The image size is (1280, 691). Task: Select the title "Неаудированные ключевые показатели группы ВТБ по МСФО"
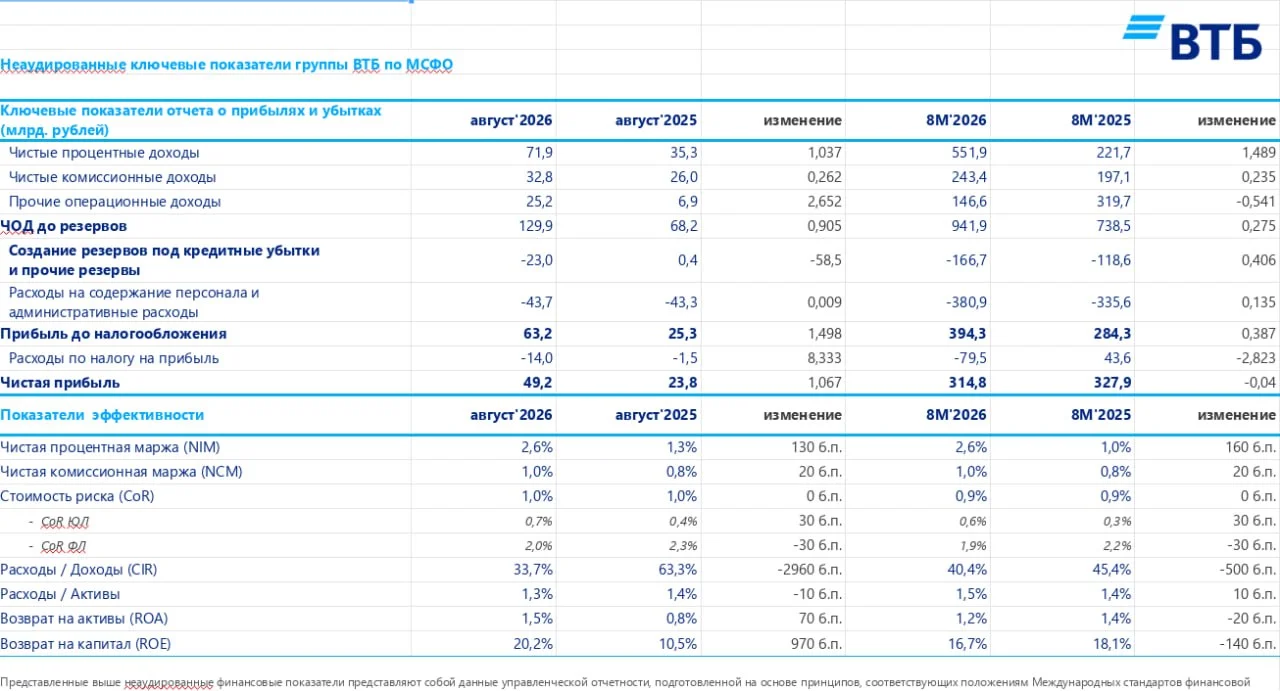tap(227, 65)
